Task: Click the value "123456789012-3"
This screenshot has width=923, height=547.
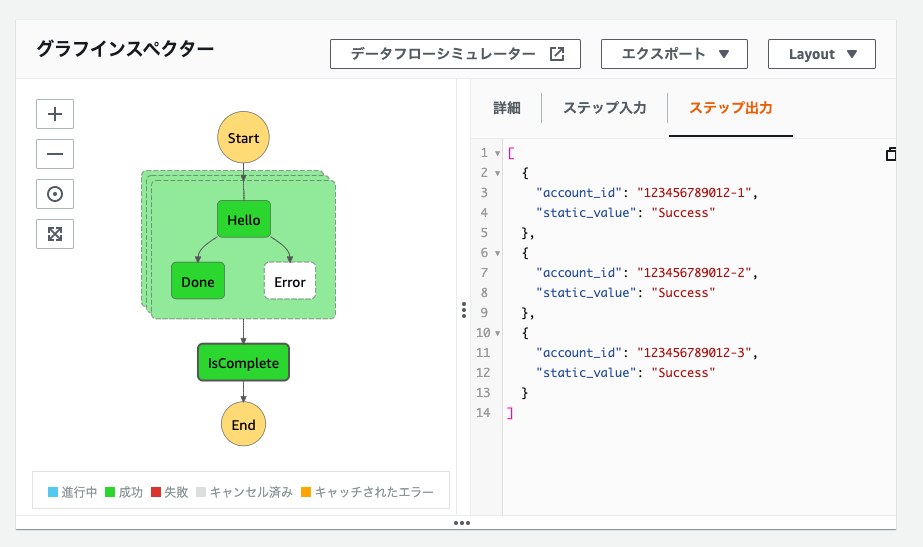Action: click(x=694, y=353)
